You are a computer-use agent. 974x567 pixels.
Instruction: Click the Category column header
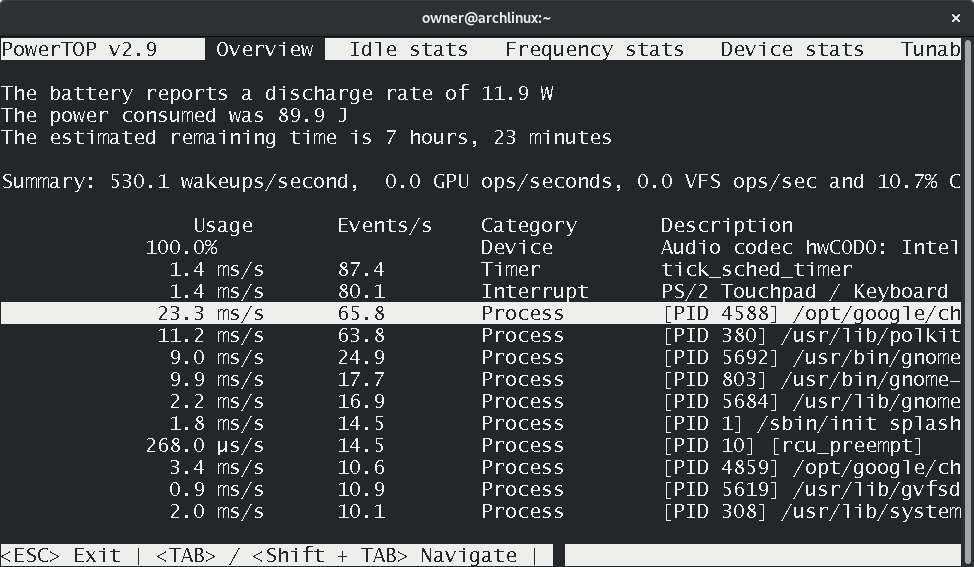click(x=529, y=225)
